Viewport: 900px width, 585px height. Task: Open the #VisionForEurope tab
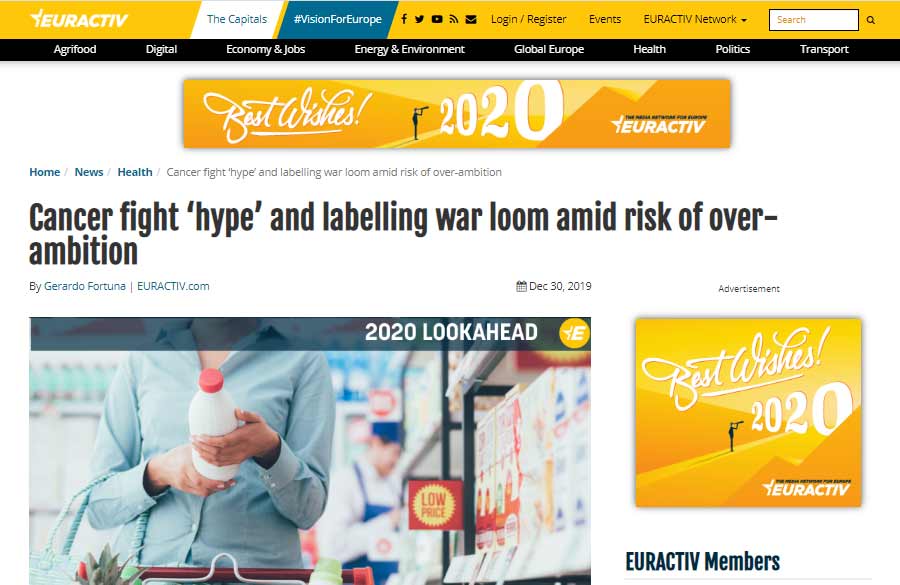coord(338,19)
